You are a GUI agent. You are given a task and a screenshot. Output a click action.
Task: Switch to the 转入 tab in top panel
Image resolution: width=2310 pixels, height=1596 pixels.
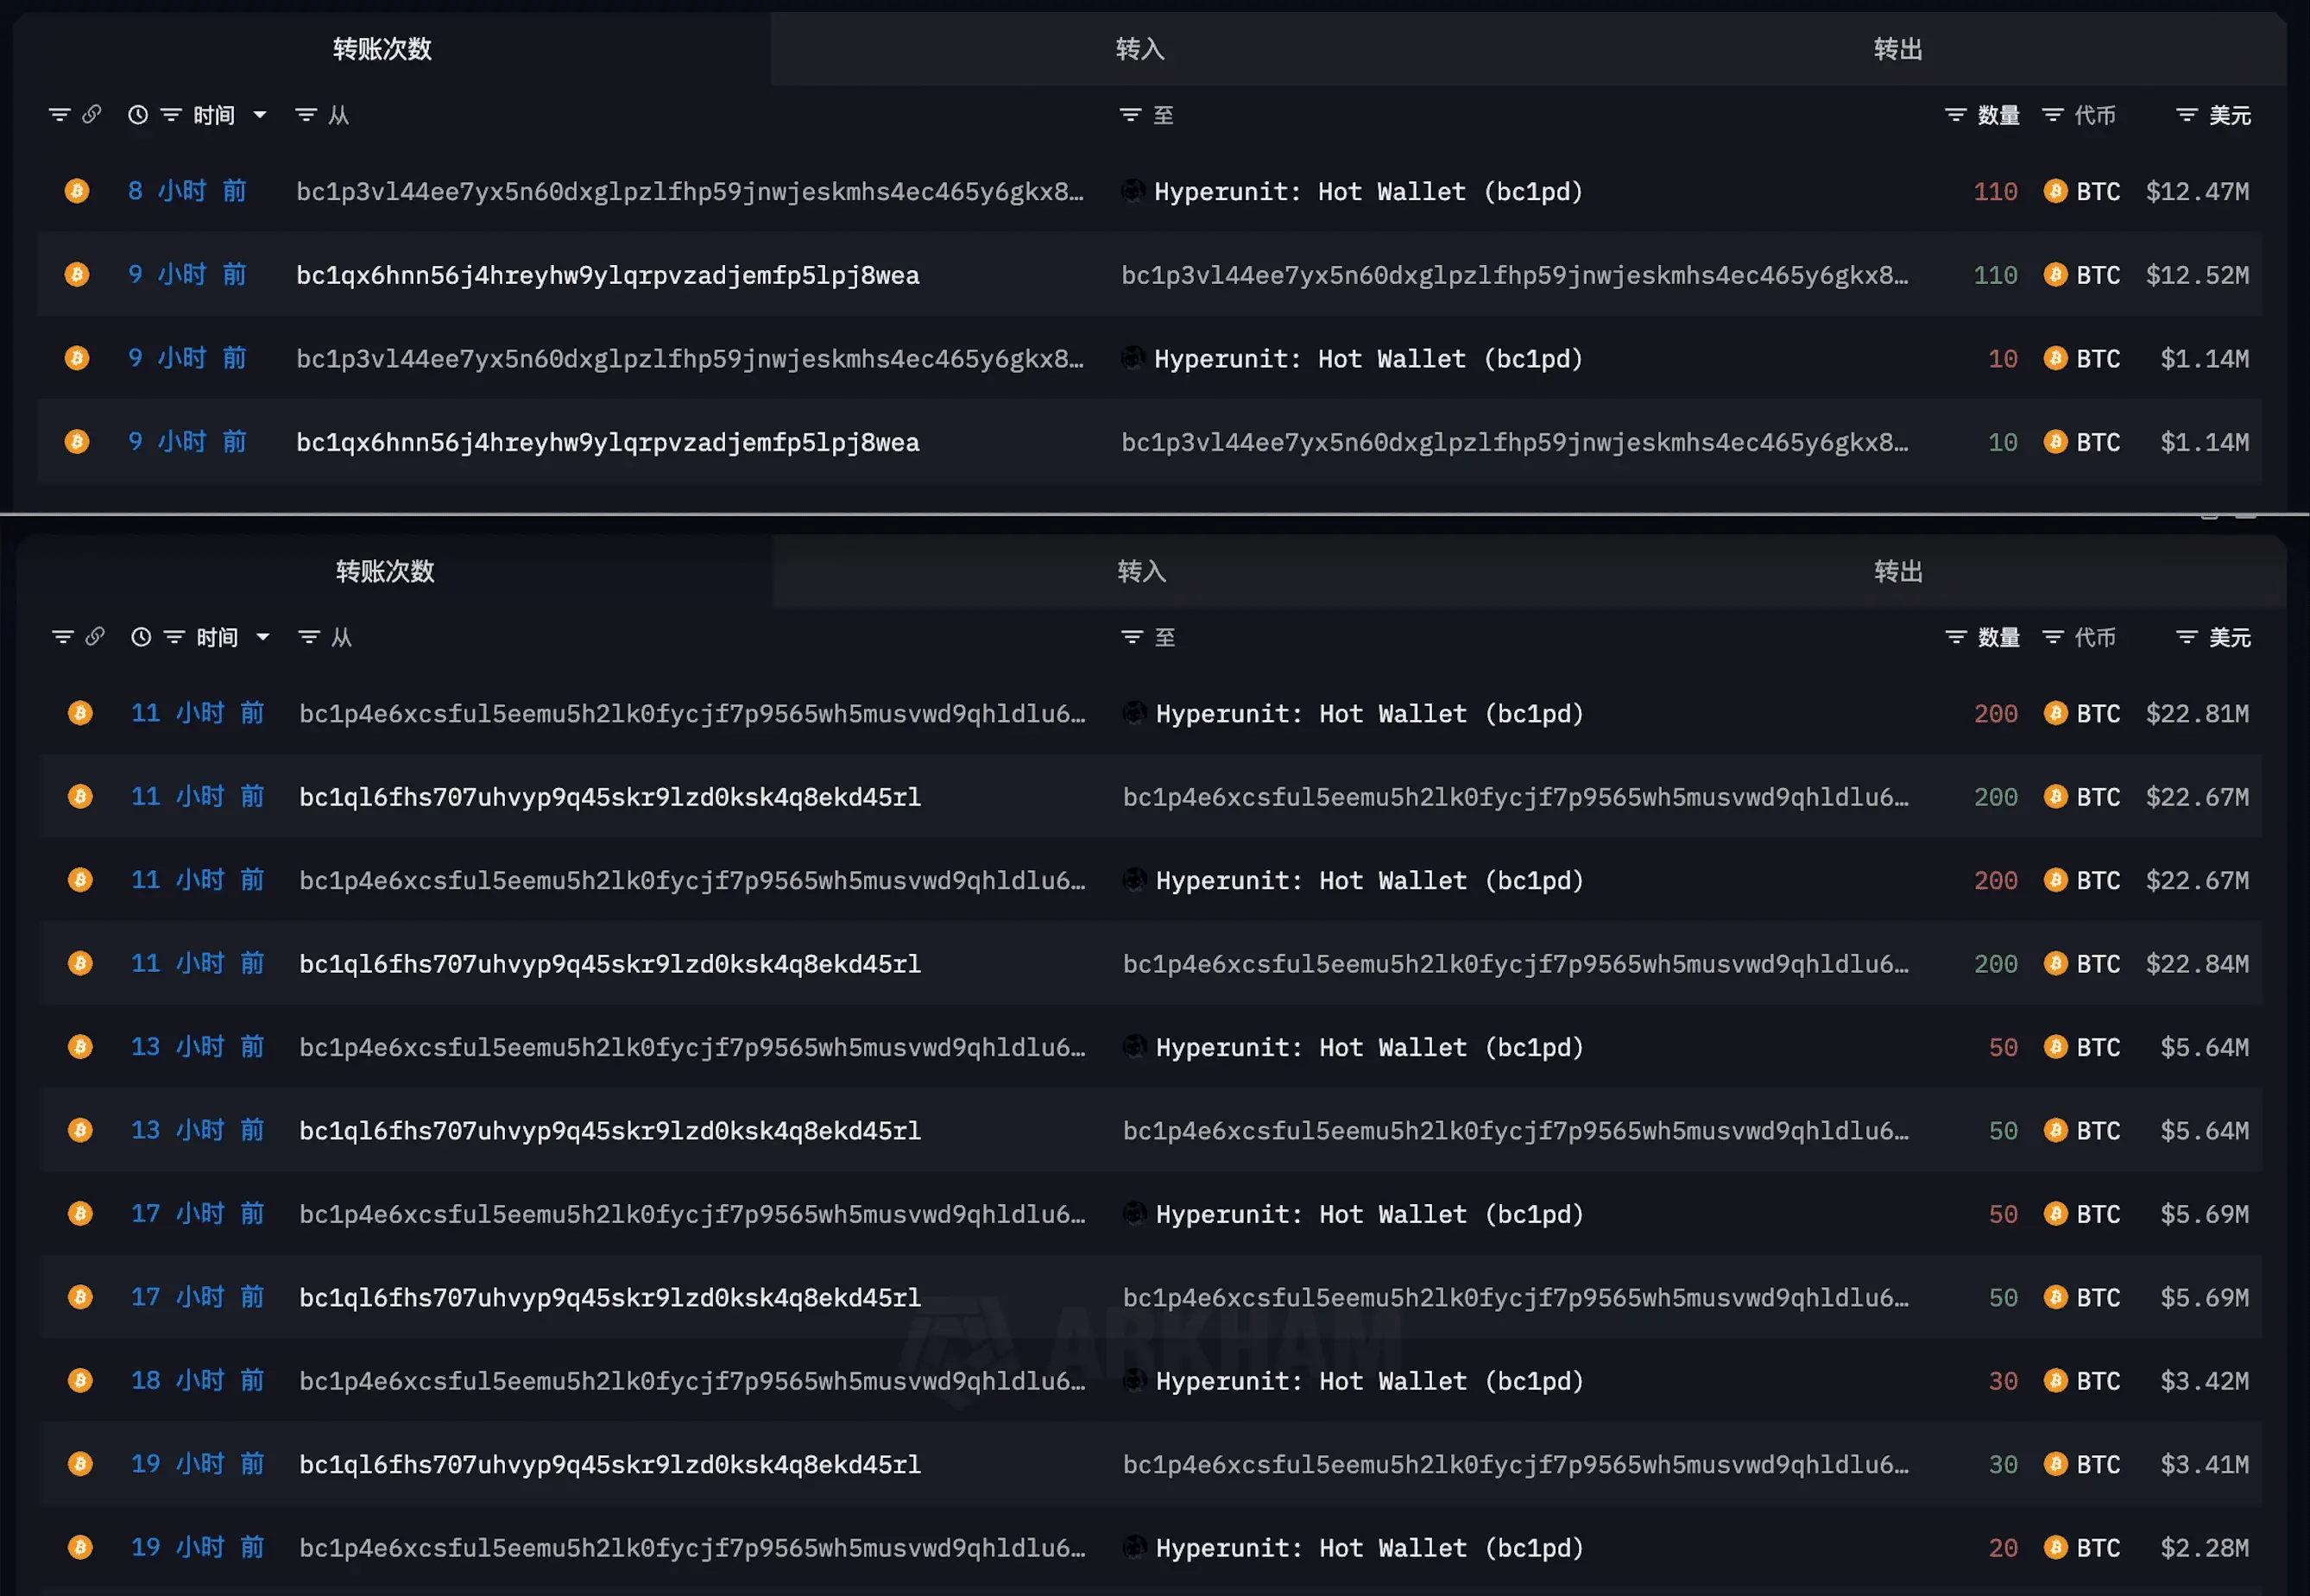click(x=1140, y=49)
